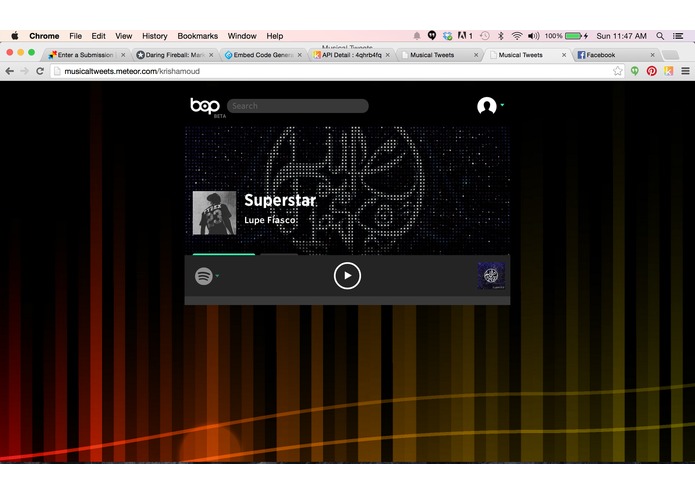Expand the profile dropdown arrow
This screenshot has height=494, width=695.
point(502,105)
